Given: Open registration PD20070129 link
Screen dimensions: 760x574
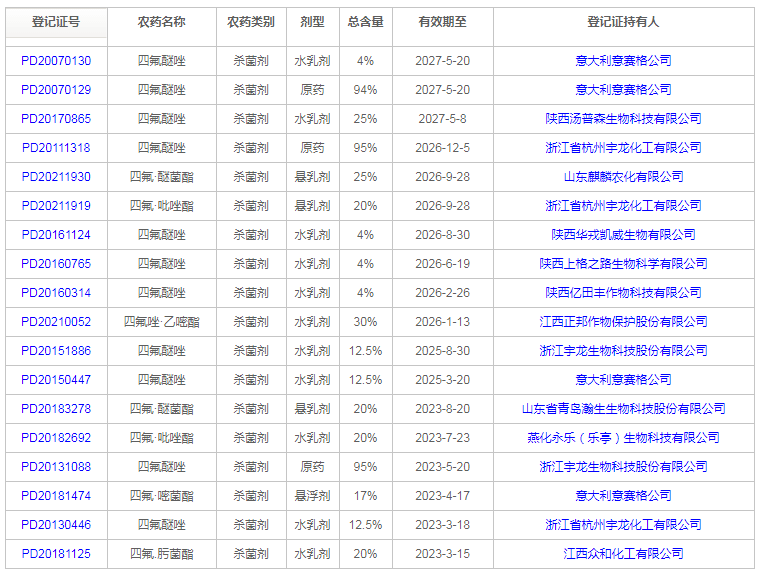Looking at the screenshot, I should coord(56,90).
